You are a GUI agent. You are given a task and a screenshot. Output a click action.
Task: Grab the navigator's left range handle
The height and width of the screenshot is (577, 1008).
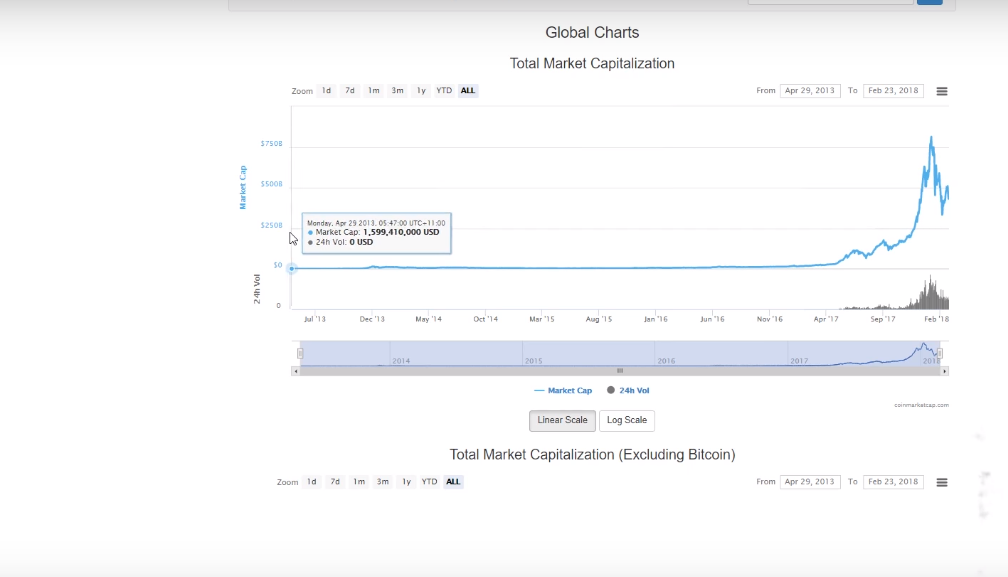tap(300, 353)
